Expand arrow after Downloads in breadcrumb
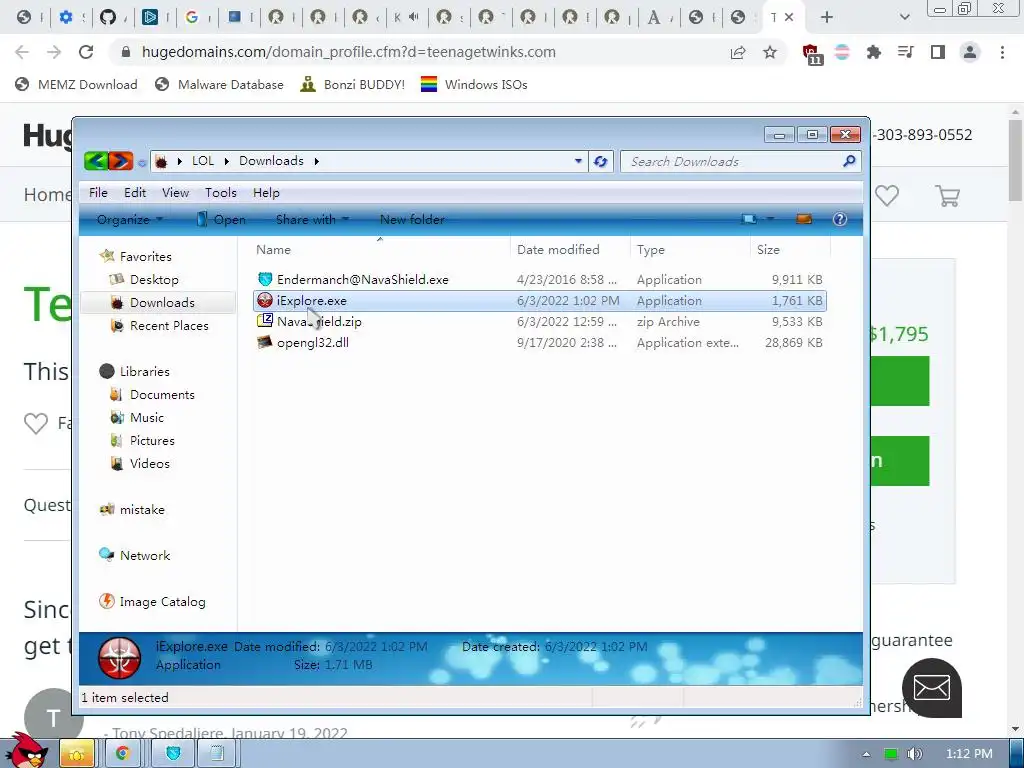 pos(317,161)
